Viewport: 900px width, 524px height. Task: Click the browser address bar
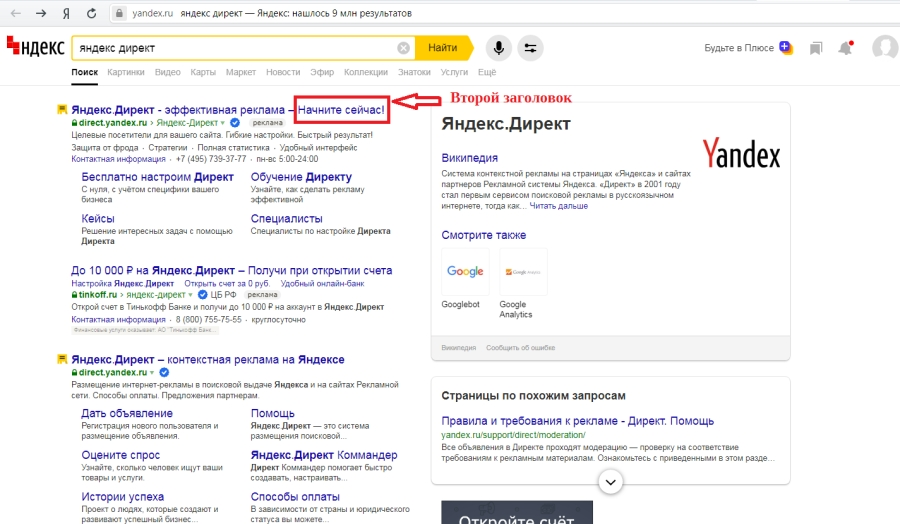(505, 13)
